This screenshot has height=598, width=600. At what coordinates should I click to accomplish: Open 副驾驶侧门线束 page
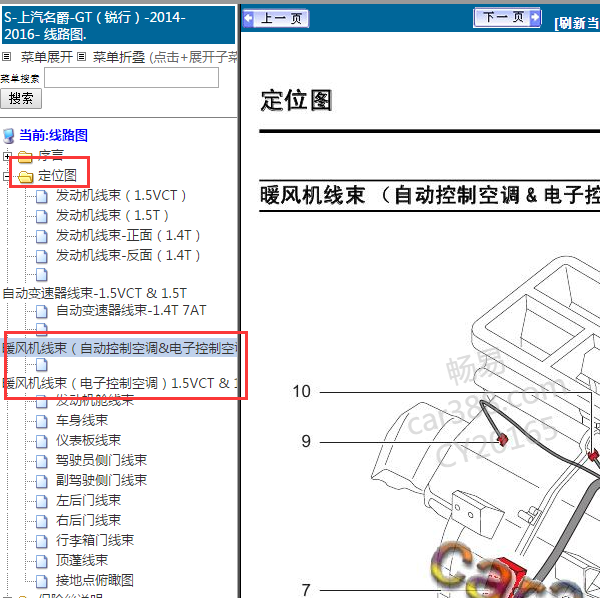click(x=101, y=480)
